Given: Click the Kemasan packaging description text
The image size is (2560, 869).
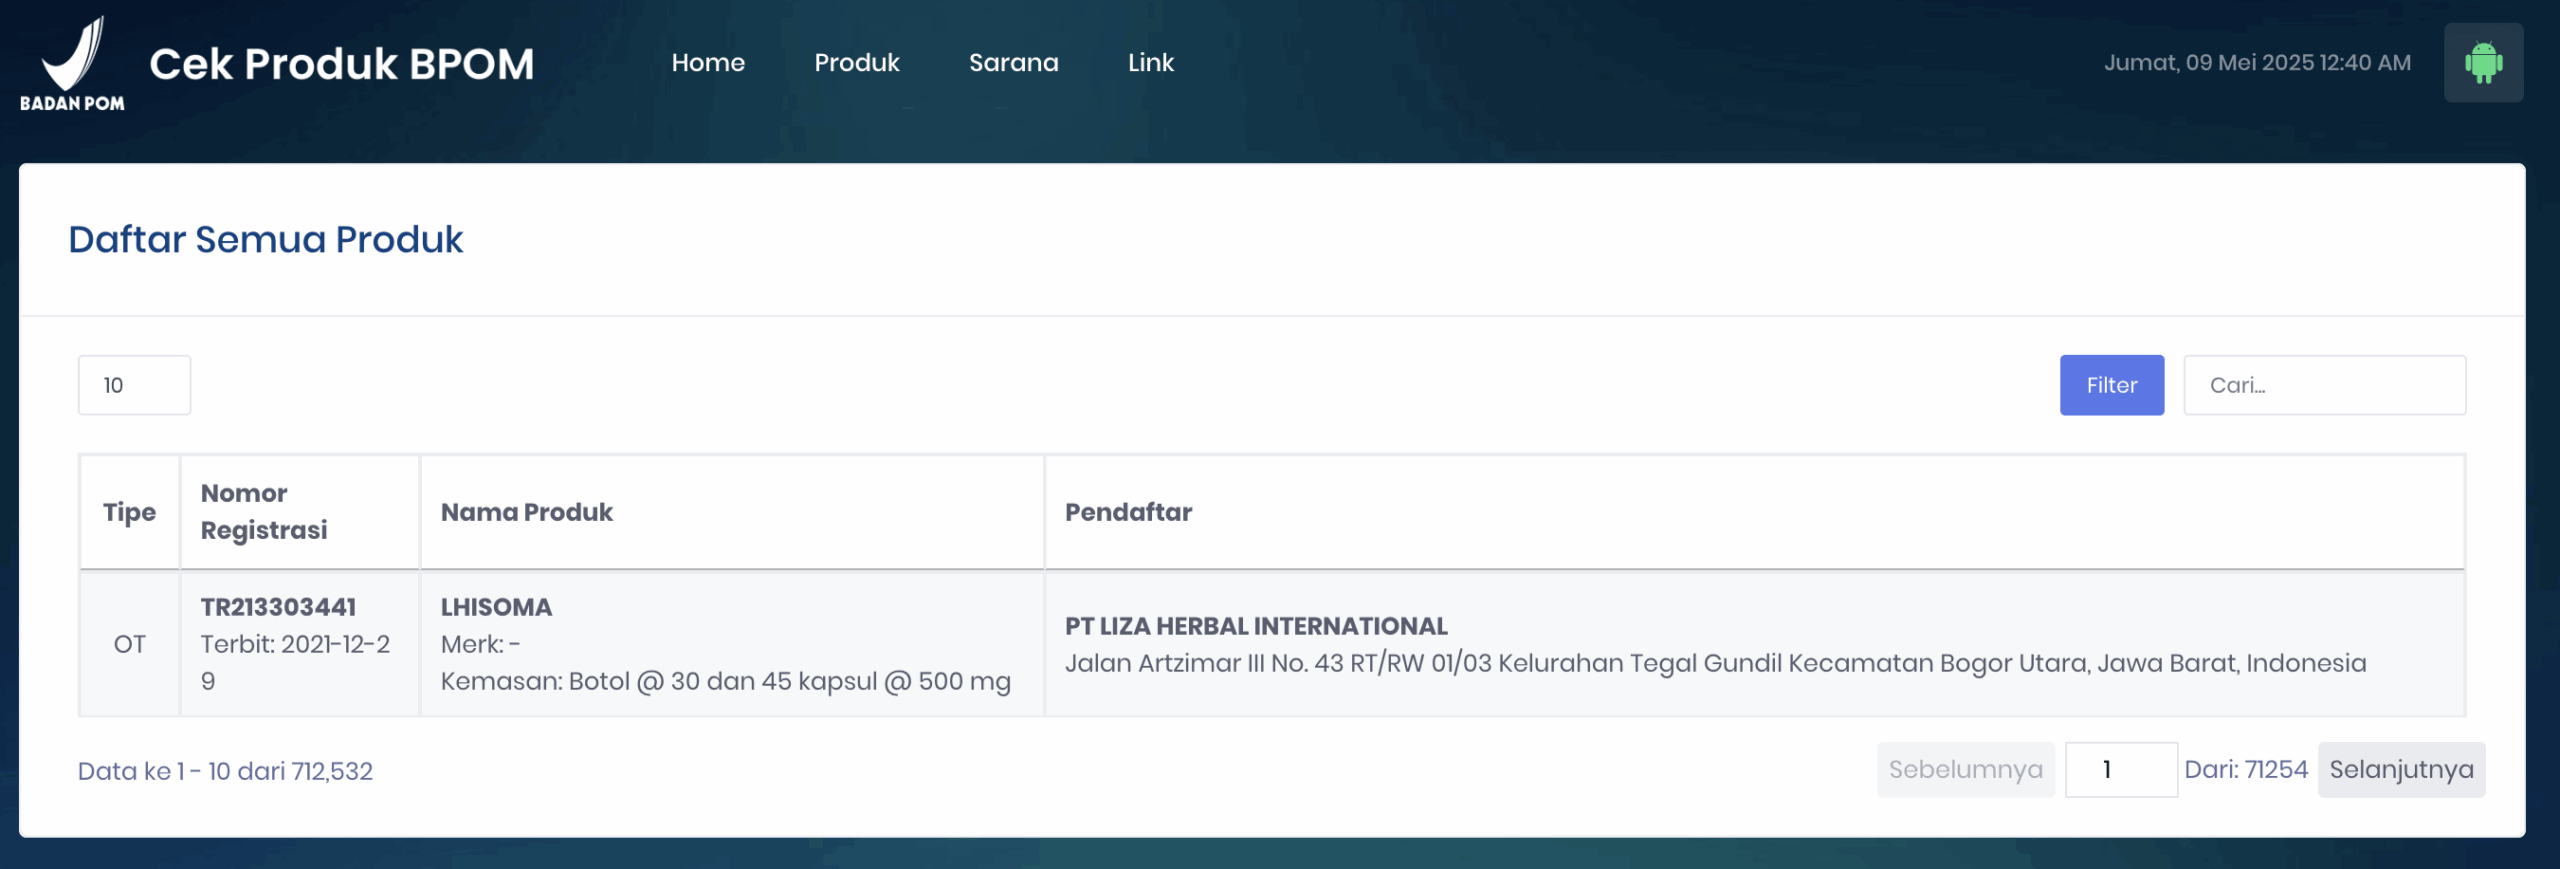Looking at the screenshot, I should [x=726, y=681].
